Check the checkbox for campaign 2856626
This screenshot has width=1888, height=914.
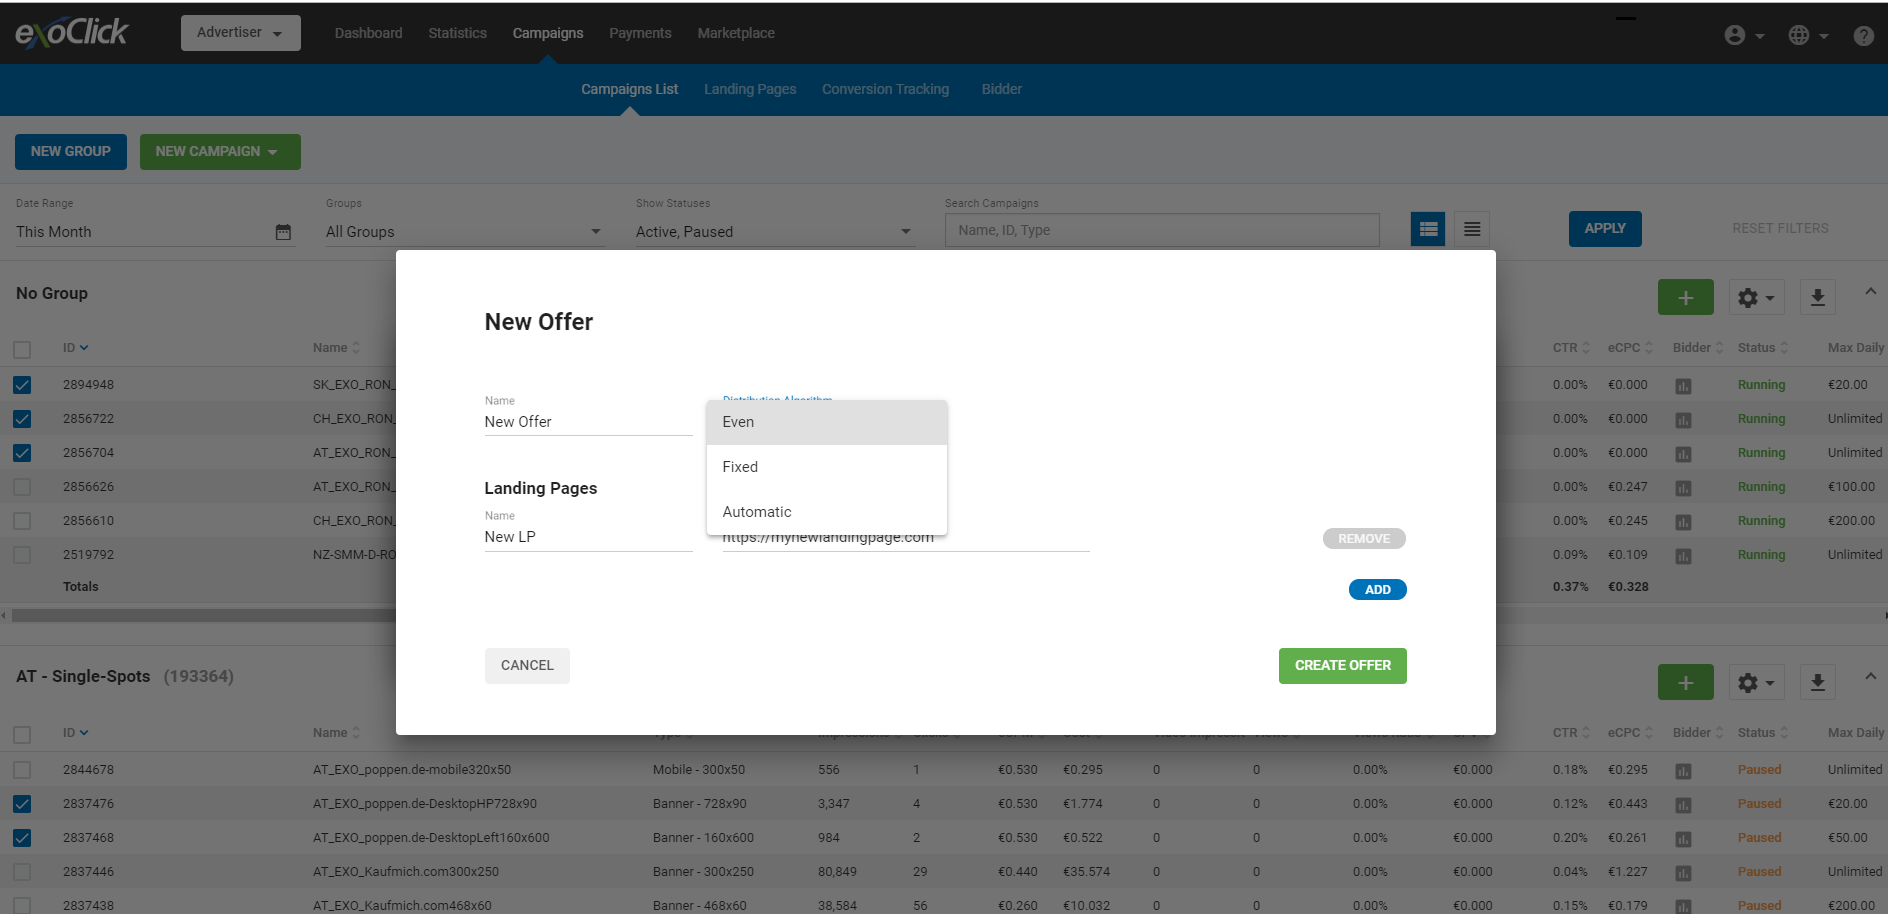(x=22, y=487)
